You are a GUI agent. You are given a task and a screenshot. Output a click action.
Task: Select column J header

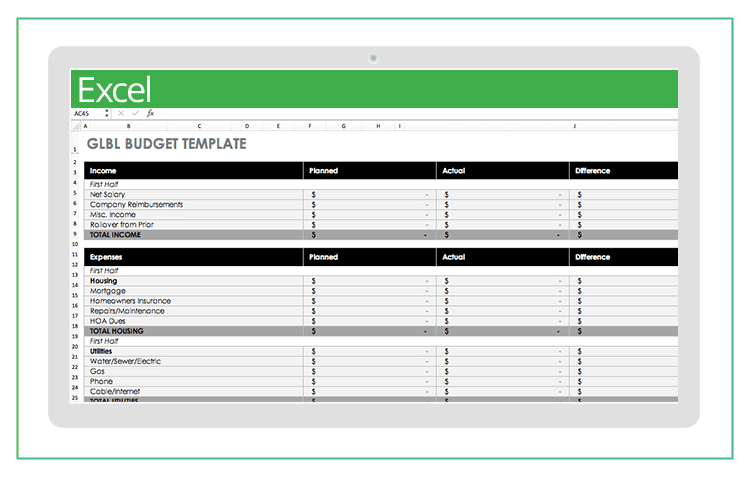[x=574, y=127]
